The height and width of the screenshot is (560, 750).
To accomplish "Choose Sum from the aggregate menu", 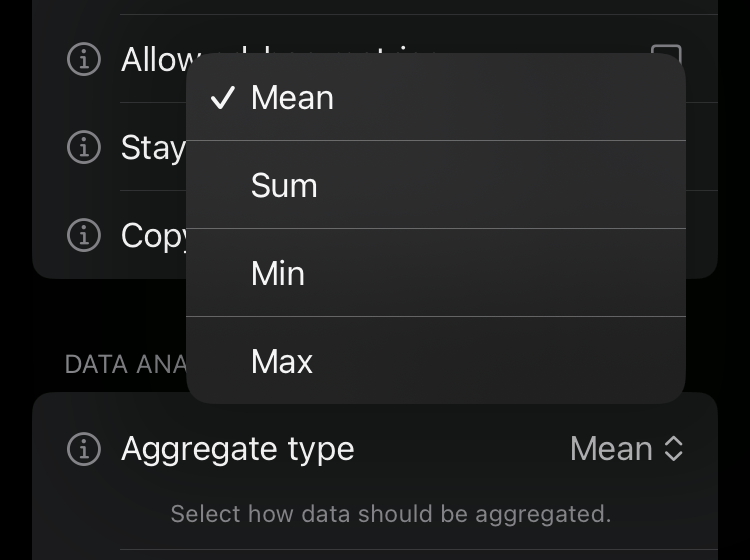I will pyautogui.click(x=435, y=185).
